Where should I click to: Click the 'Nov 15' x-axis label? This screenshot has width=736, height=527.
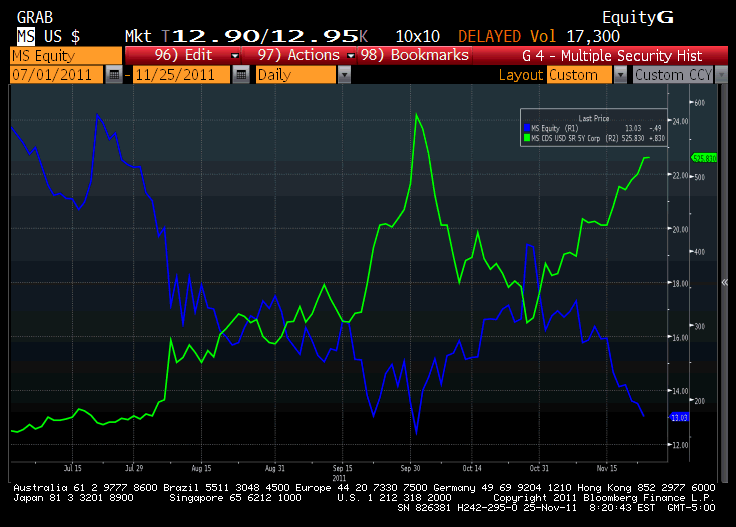coord(607,468)
